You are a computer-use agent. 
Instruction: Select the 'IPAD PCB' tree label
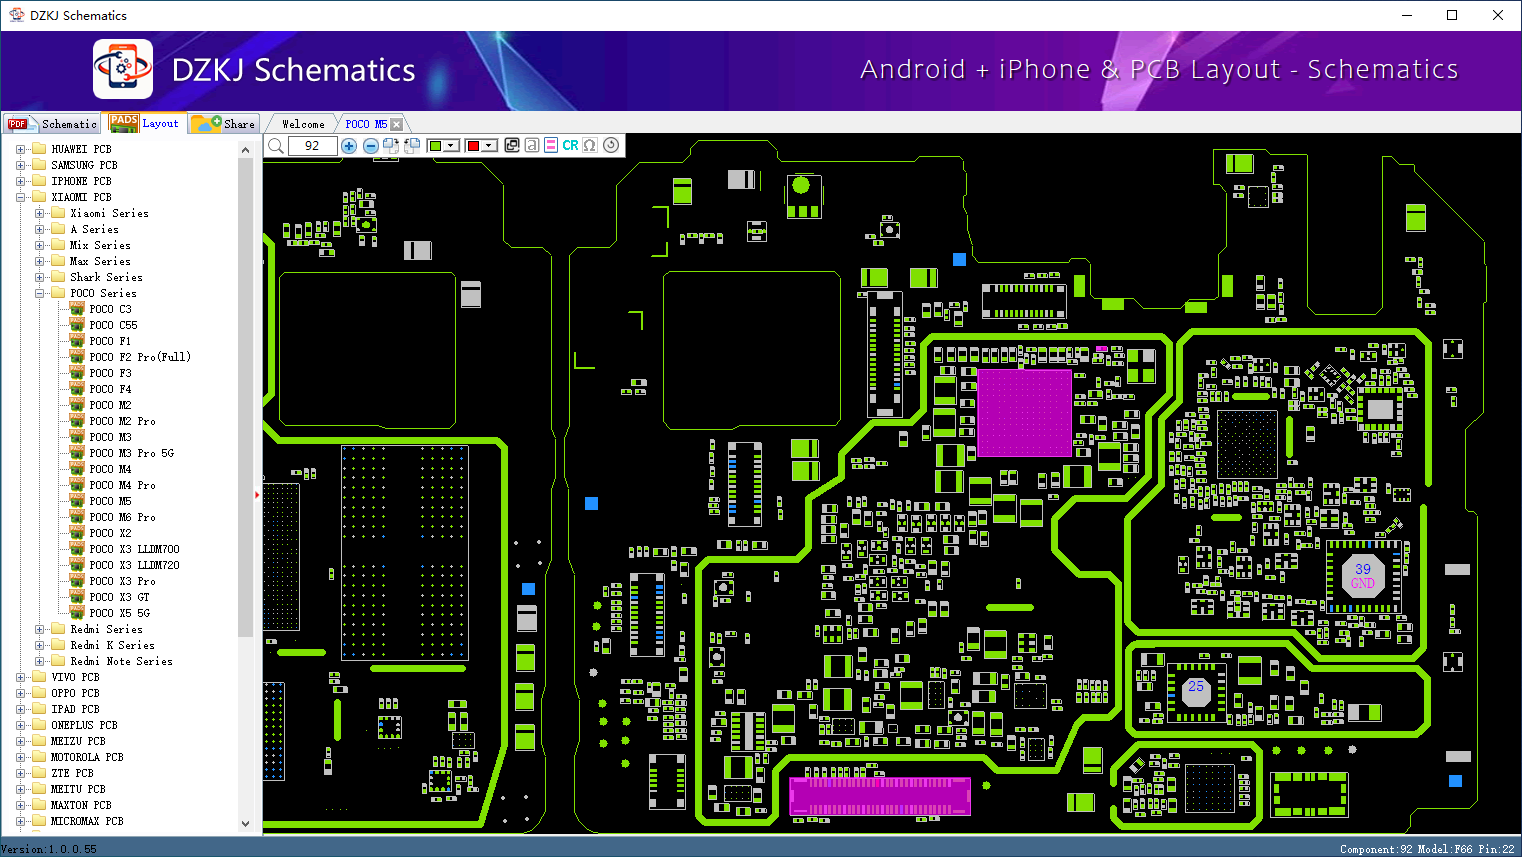point(75,709)
